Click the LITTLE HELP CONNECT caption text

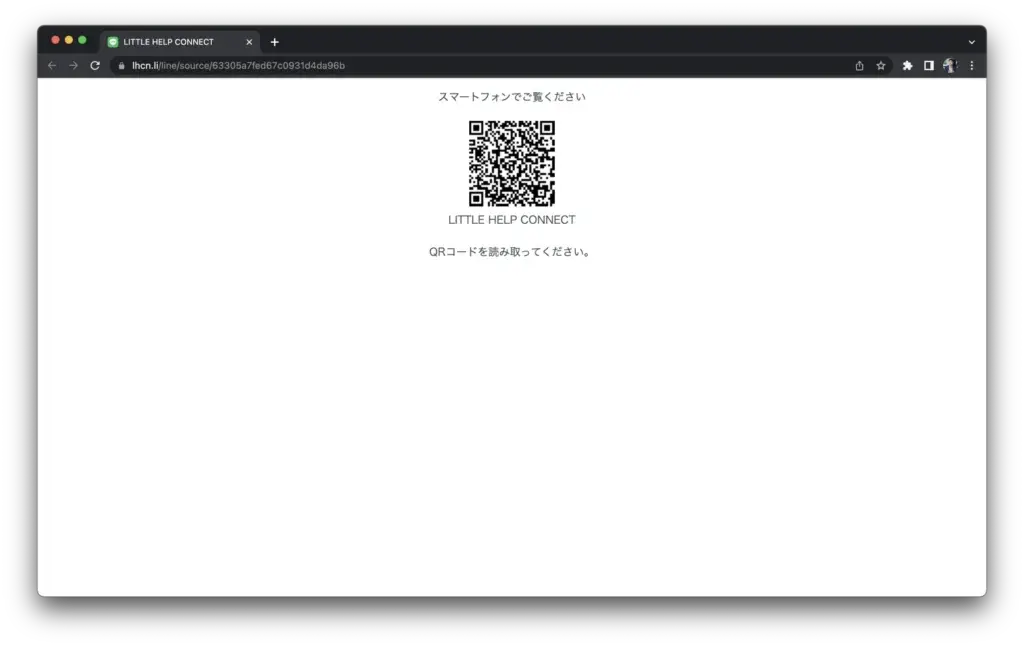pyautogui.click(x=512, y=220)
